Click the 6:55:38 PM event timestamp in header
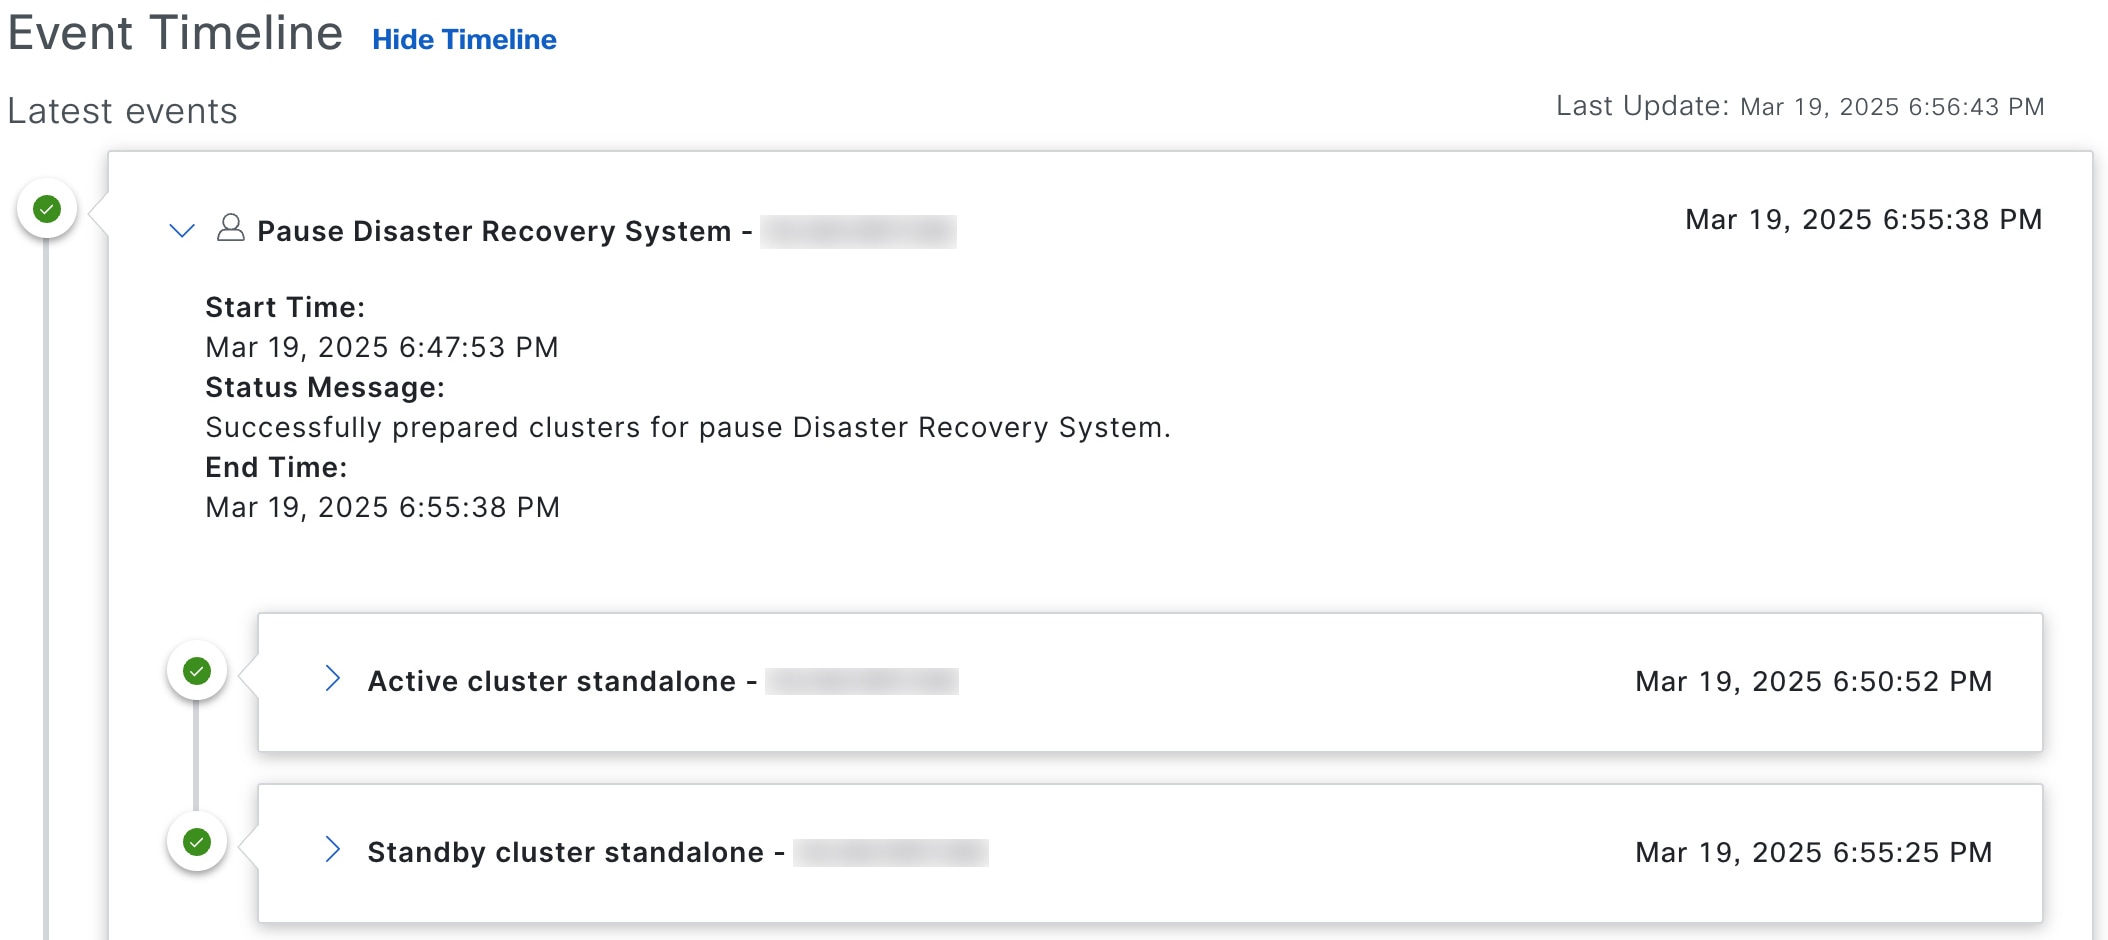This screenshot has height=940, width=2108. click(x=1863, y=220)
